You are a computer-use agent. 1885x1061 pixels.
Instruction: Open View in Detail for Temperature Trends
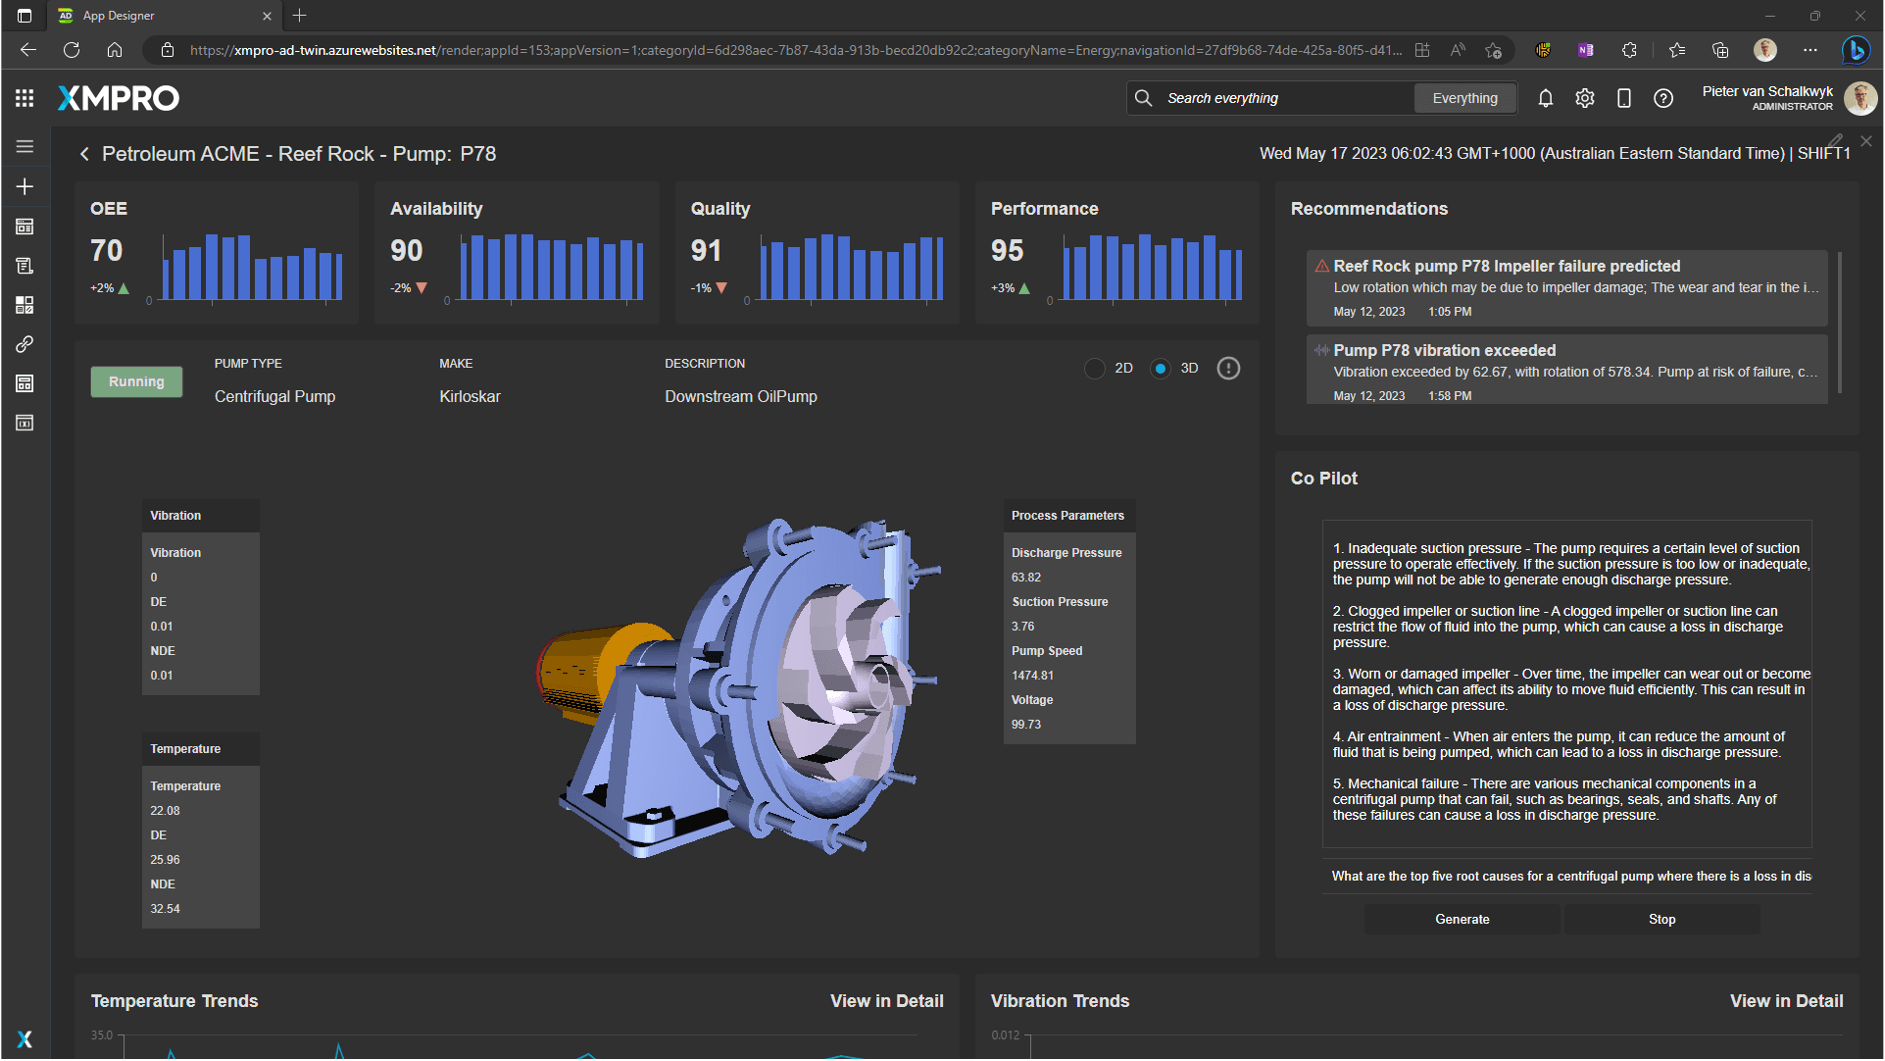(x=886, y=1001)
